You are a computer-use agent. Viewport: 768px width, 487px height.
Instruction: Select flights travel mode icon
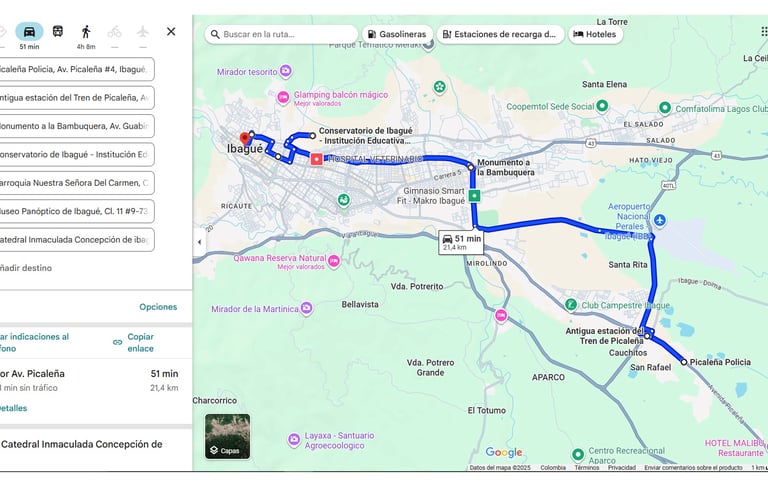(x=143, y=32)
